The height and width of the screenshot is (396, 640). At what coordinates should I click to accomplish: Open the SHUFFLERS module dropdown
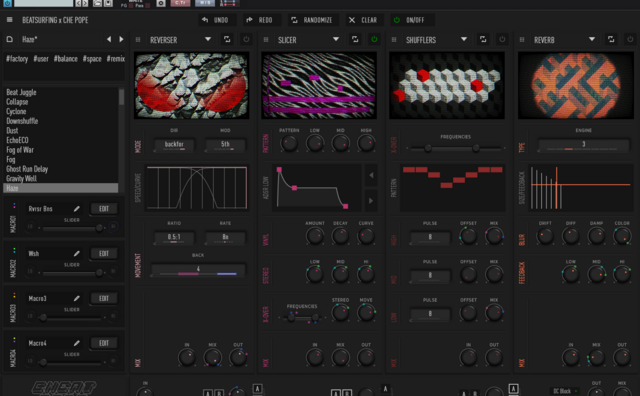pyautogui.click(x=464, y=39)
